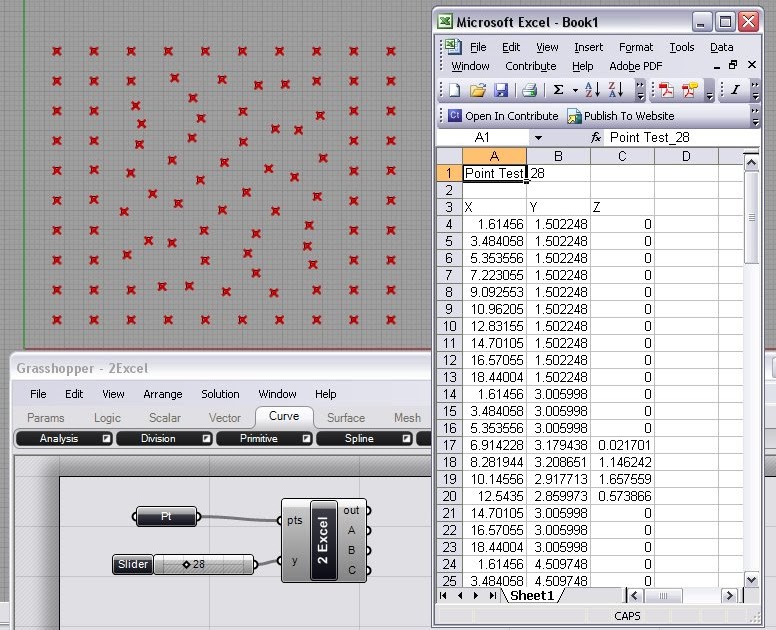Image resolution: width=776 pixels, height=630 pixels.
Task: Open the Grasshopper Solution menu
Action: pyautogui.click(x=220, y=394)
